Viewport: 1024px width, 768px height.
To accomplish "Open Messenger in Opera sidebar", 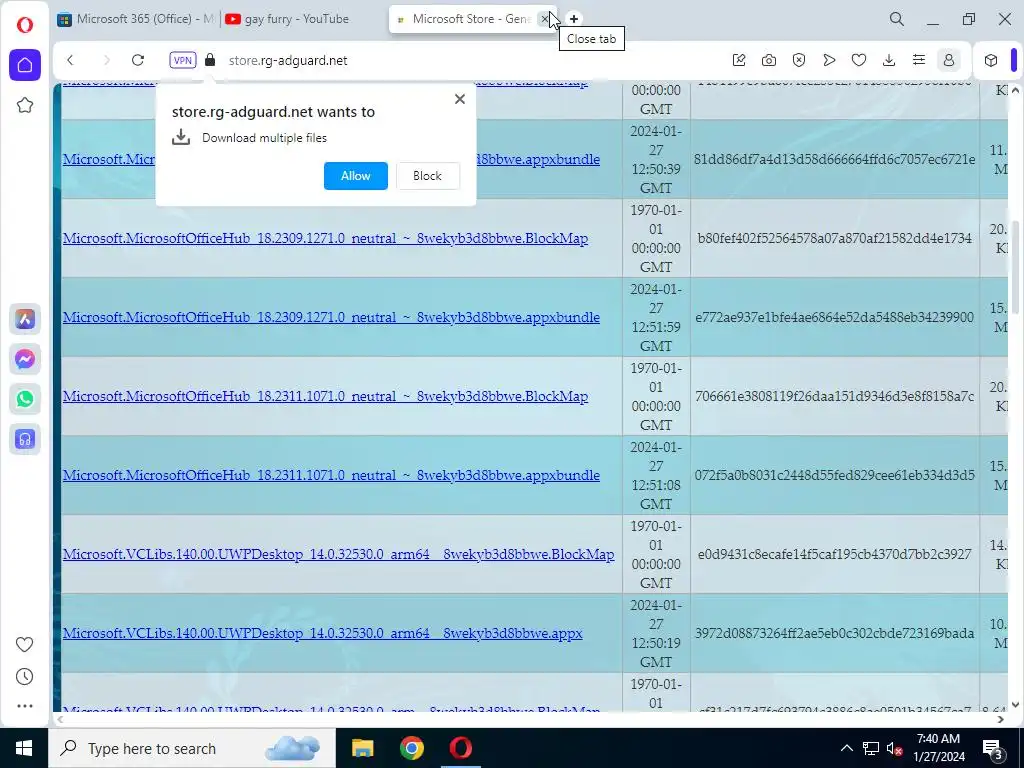I will coord(25,359).
